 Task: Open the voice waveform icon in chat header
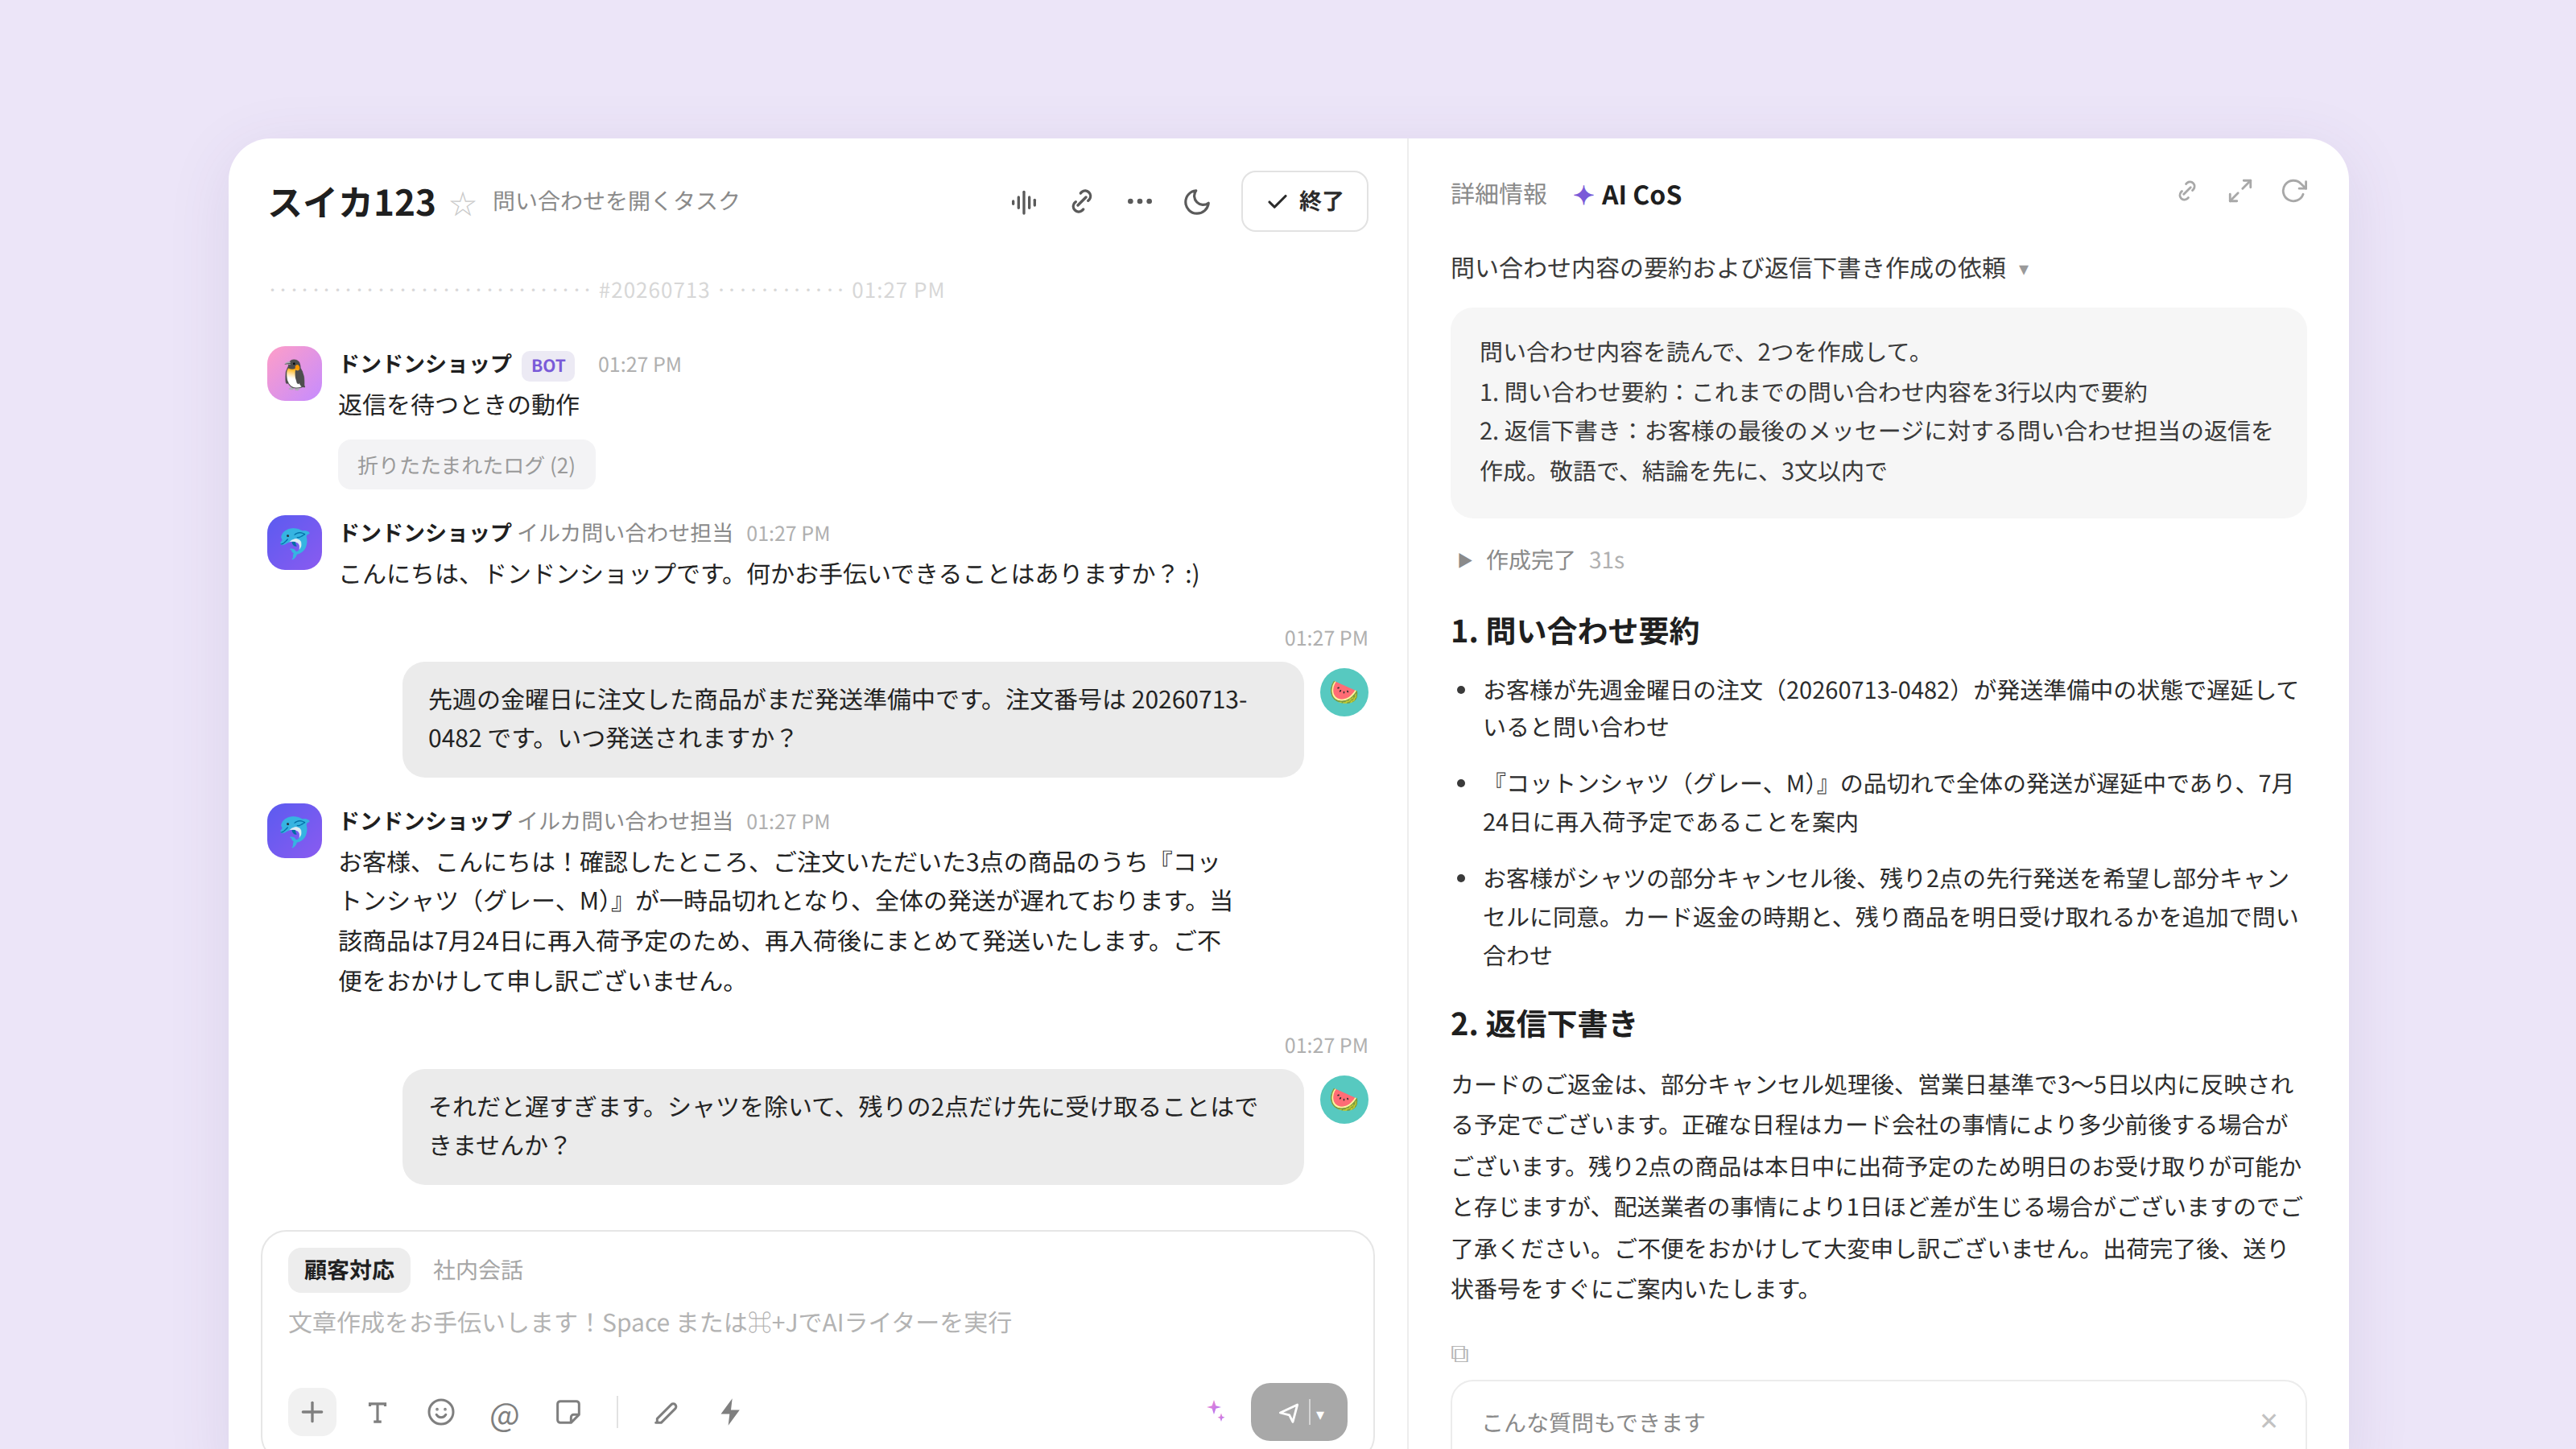(1023, 202)
